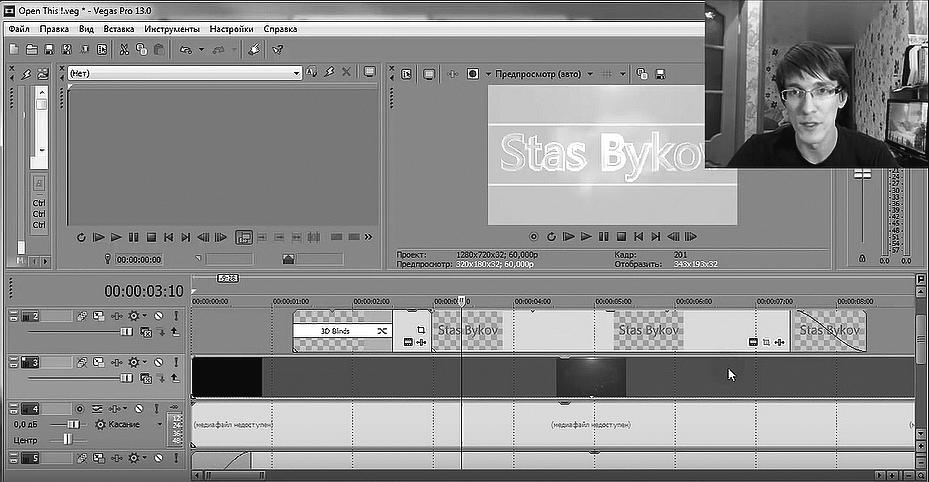Click the Copy icon in the toolbar
The width and height of the screenshot is (929, 482).
tap(141, 50)
